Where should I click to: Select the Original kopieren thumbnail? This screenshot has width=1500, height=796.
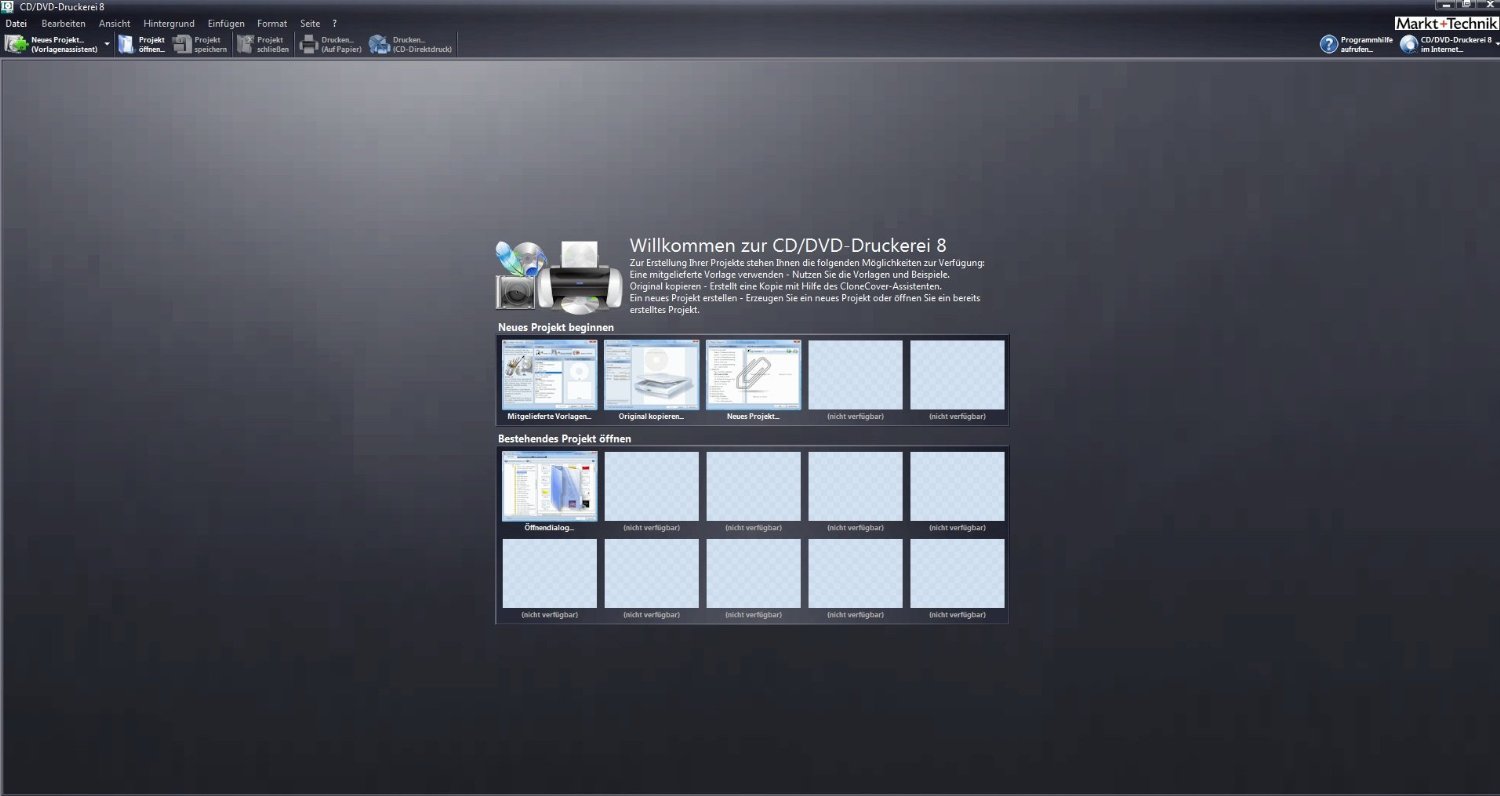coord(652,375)
